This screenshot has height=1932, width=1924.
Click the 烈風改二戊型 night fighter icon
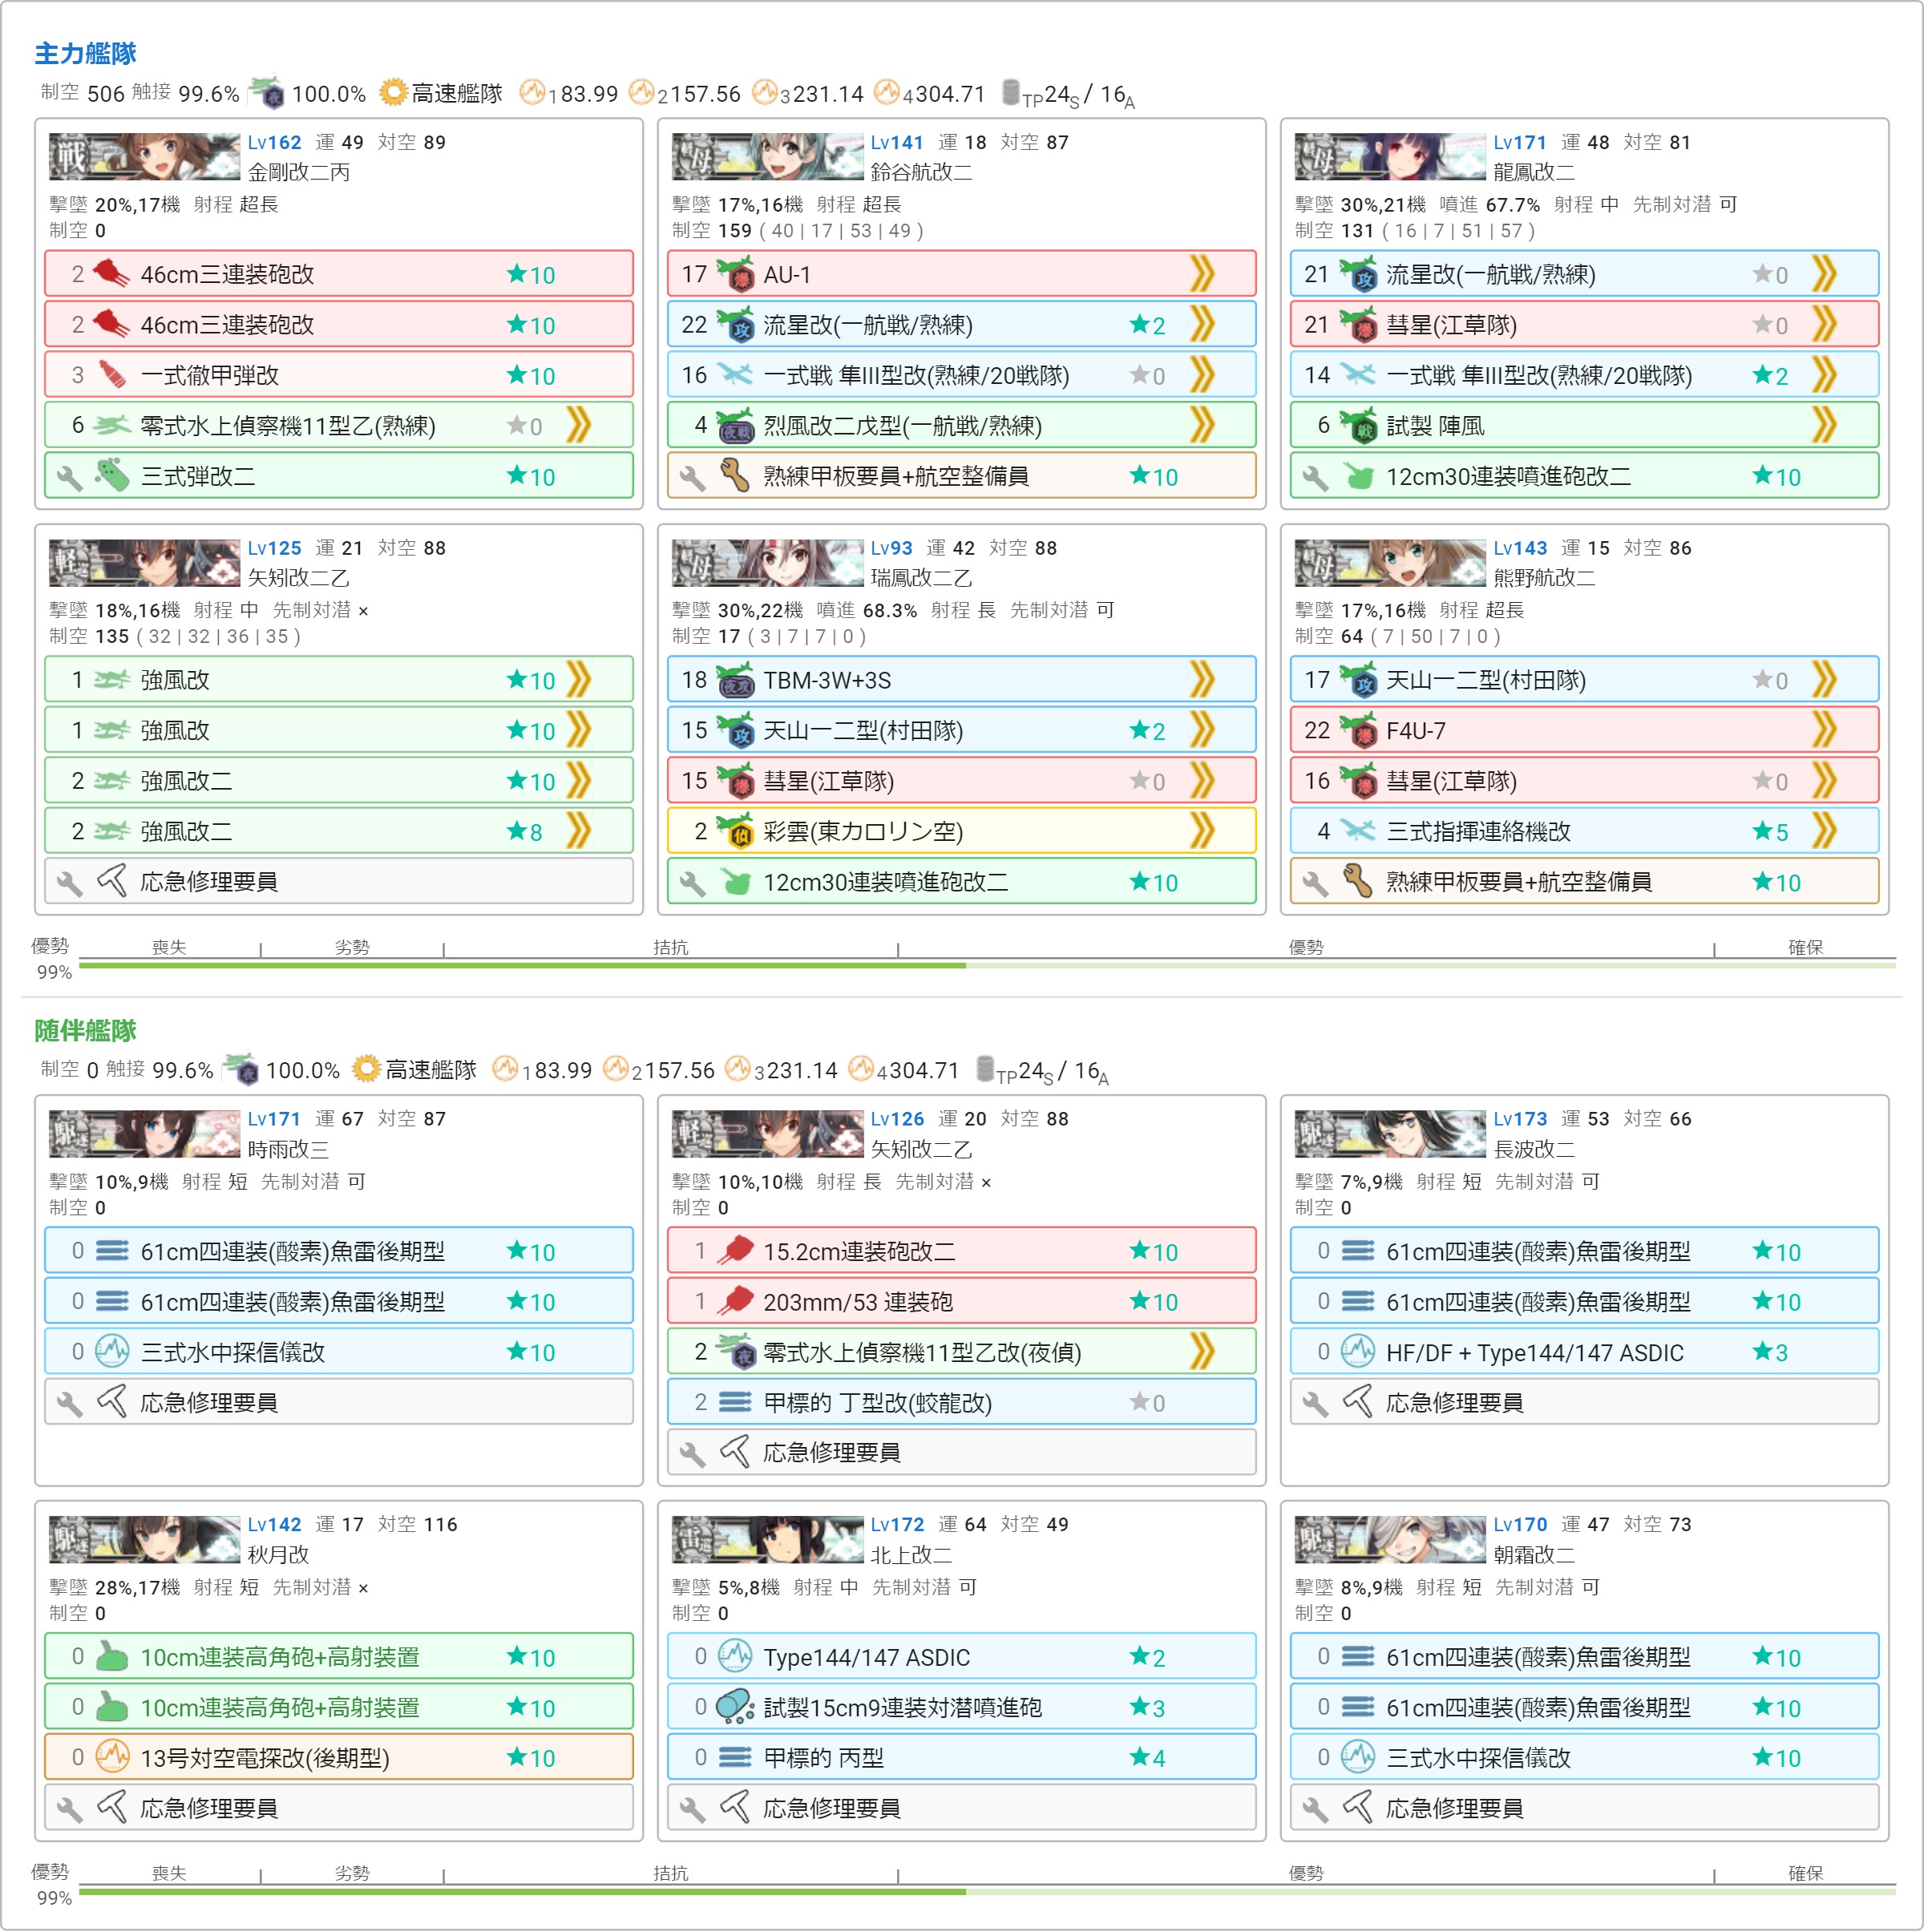point(735,426)
